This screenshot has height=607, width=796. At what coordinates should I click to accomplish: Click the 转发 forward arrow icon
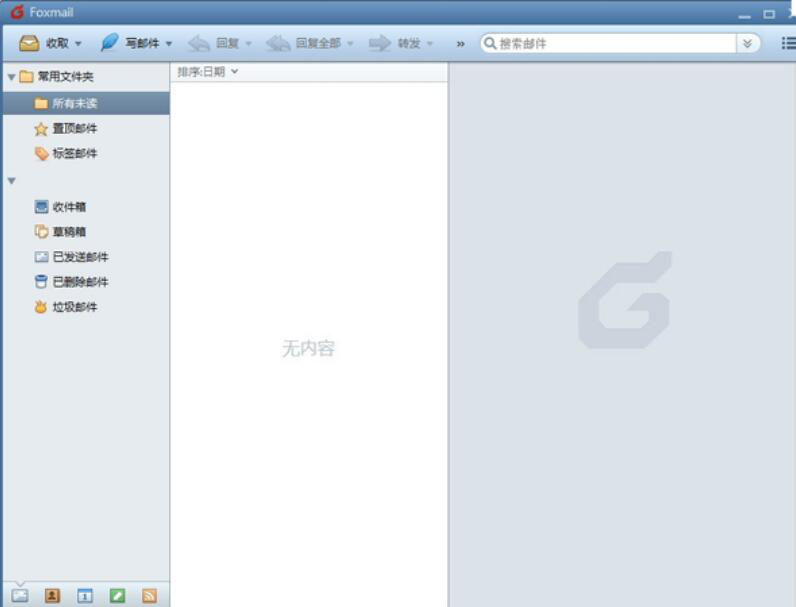[379, 43]
